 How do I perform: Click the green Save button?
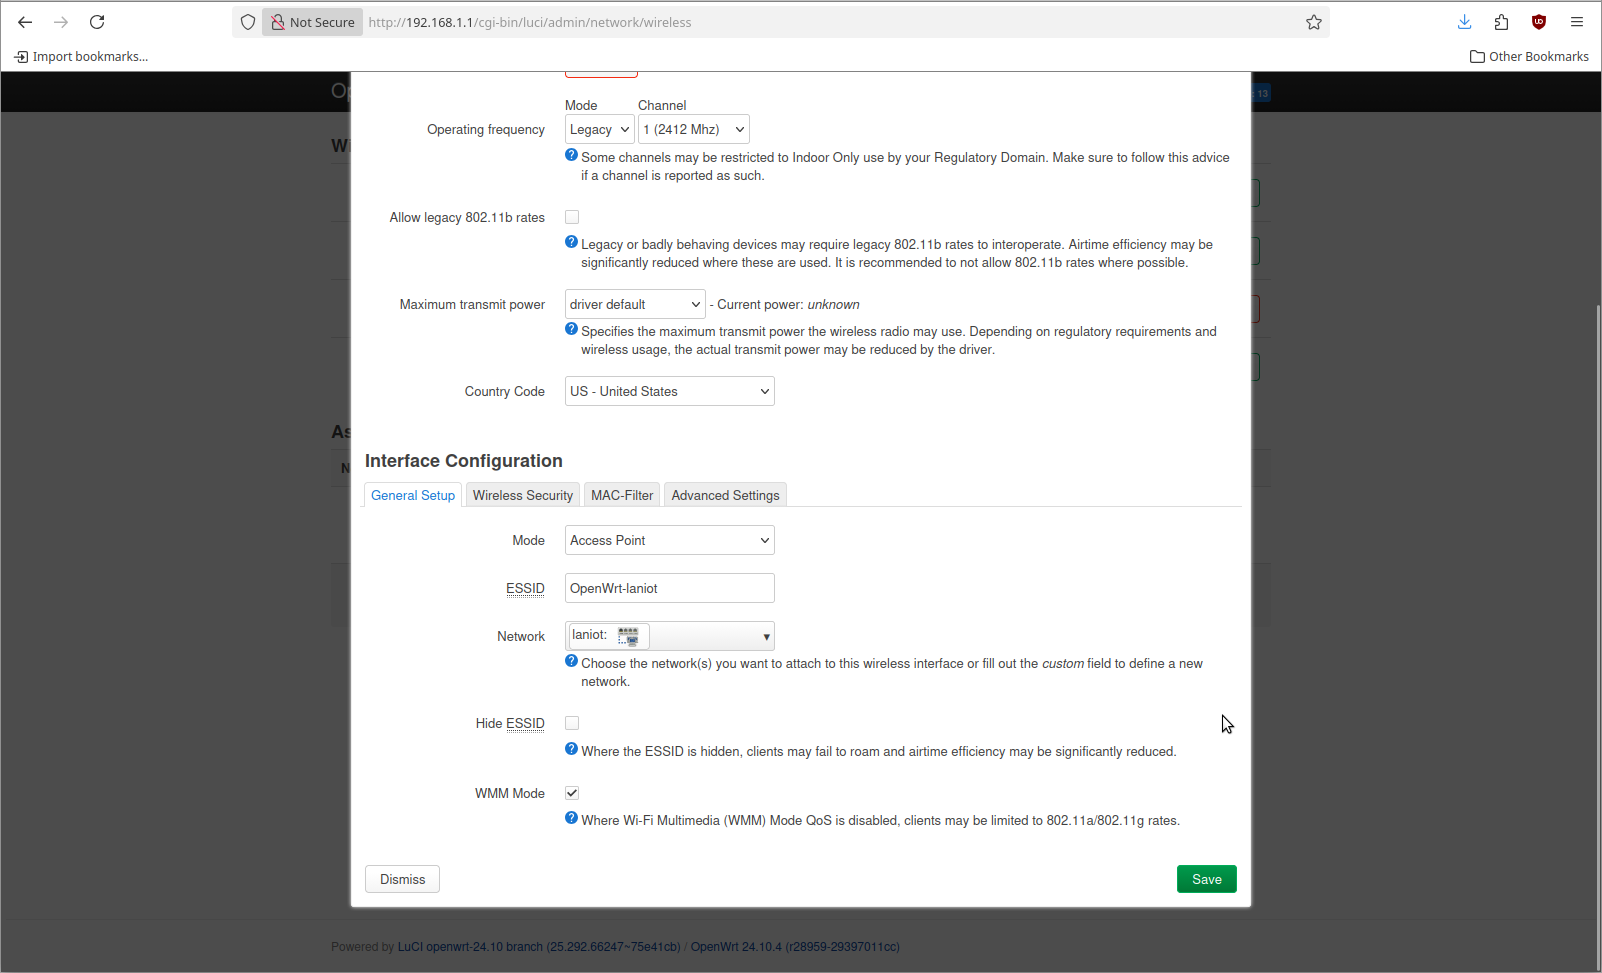tap(1206, 879)
